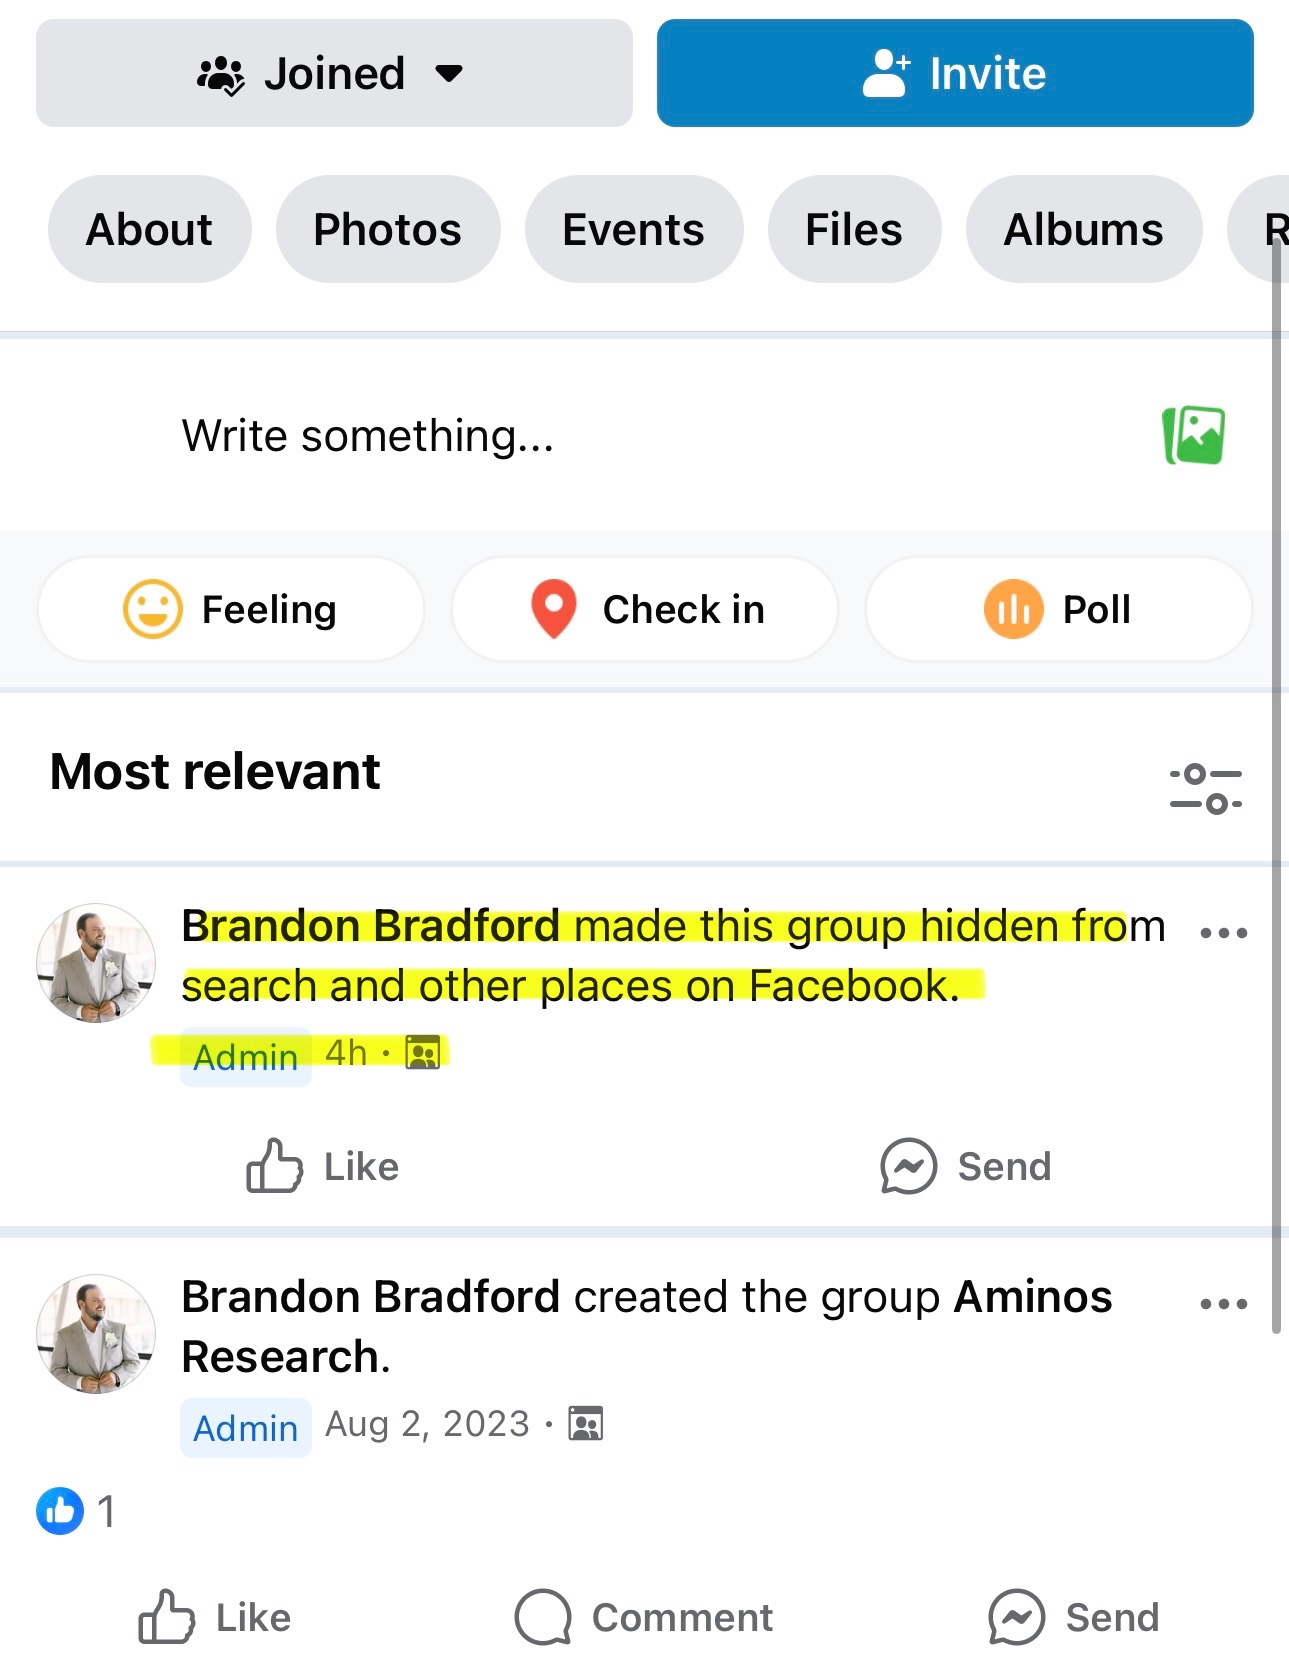
Task: Go to the Events tab
Action: (633, 229)
